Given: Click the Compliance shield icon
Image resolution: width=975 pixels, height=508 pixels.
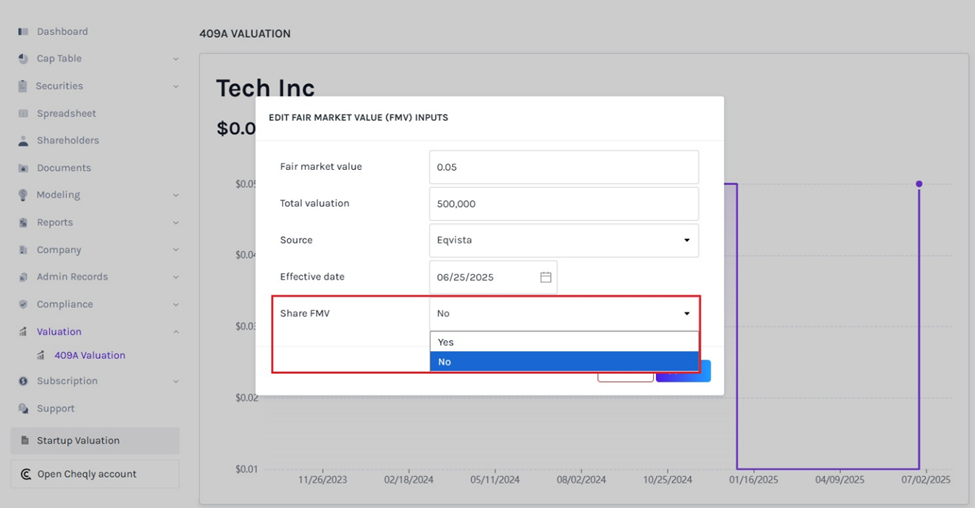Looking at the screenshot, I should tap(23, 305).
